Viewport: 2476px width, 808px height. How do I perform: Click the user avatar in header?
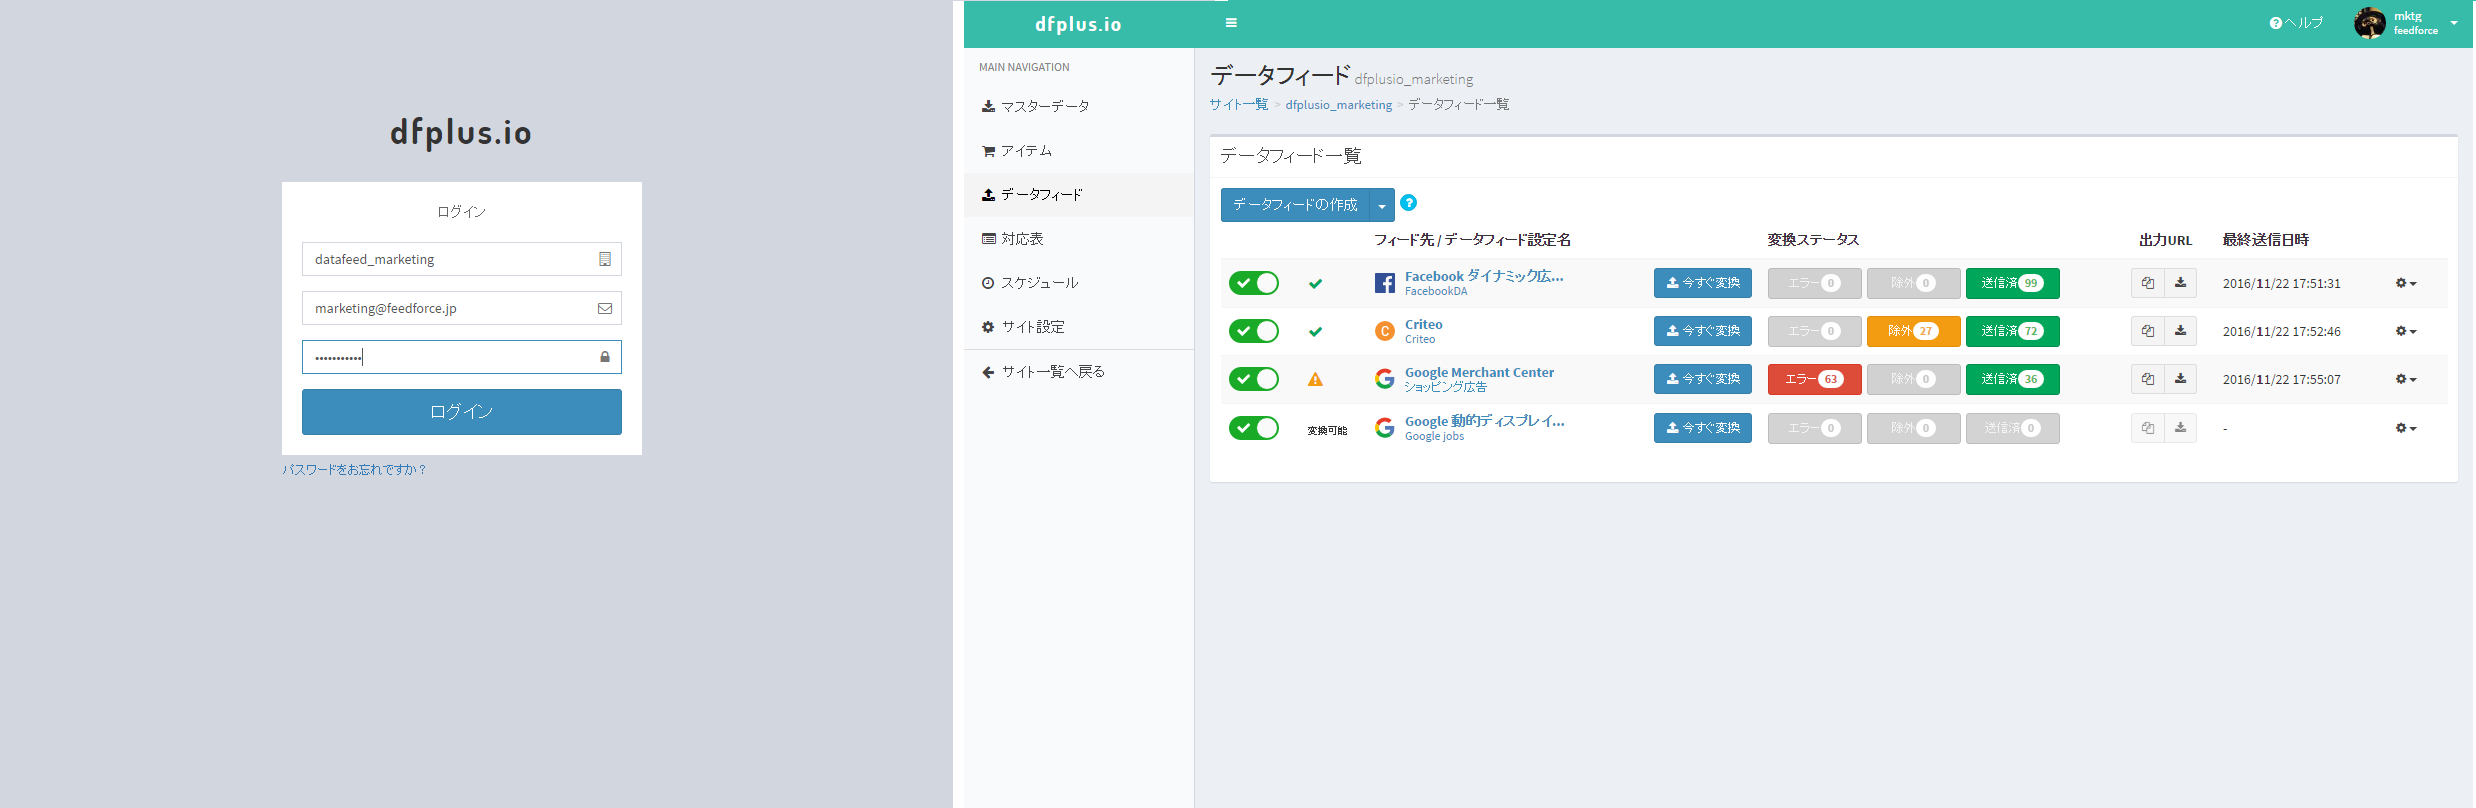(2369, 23)
